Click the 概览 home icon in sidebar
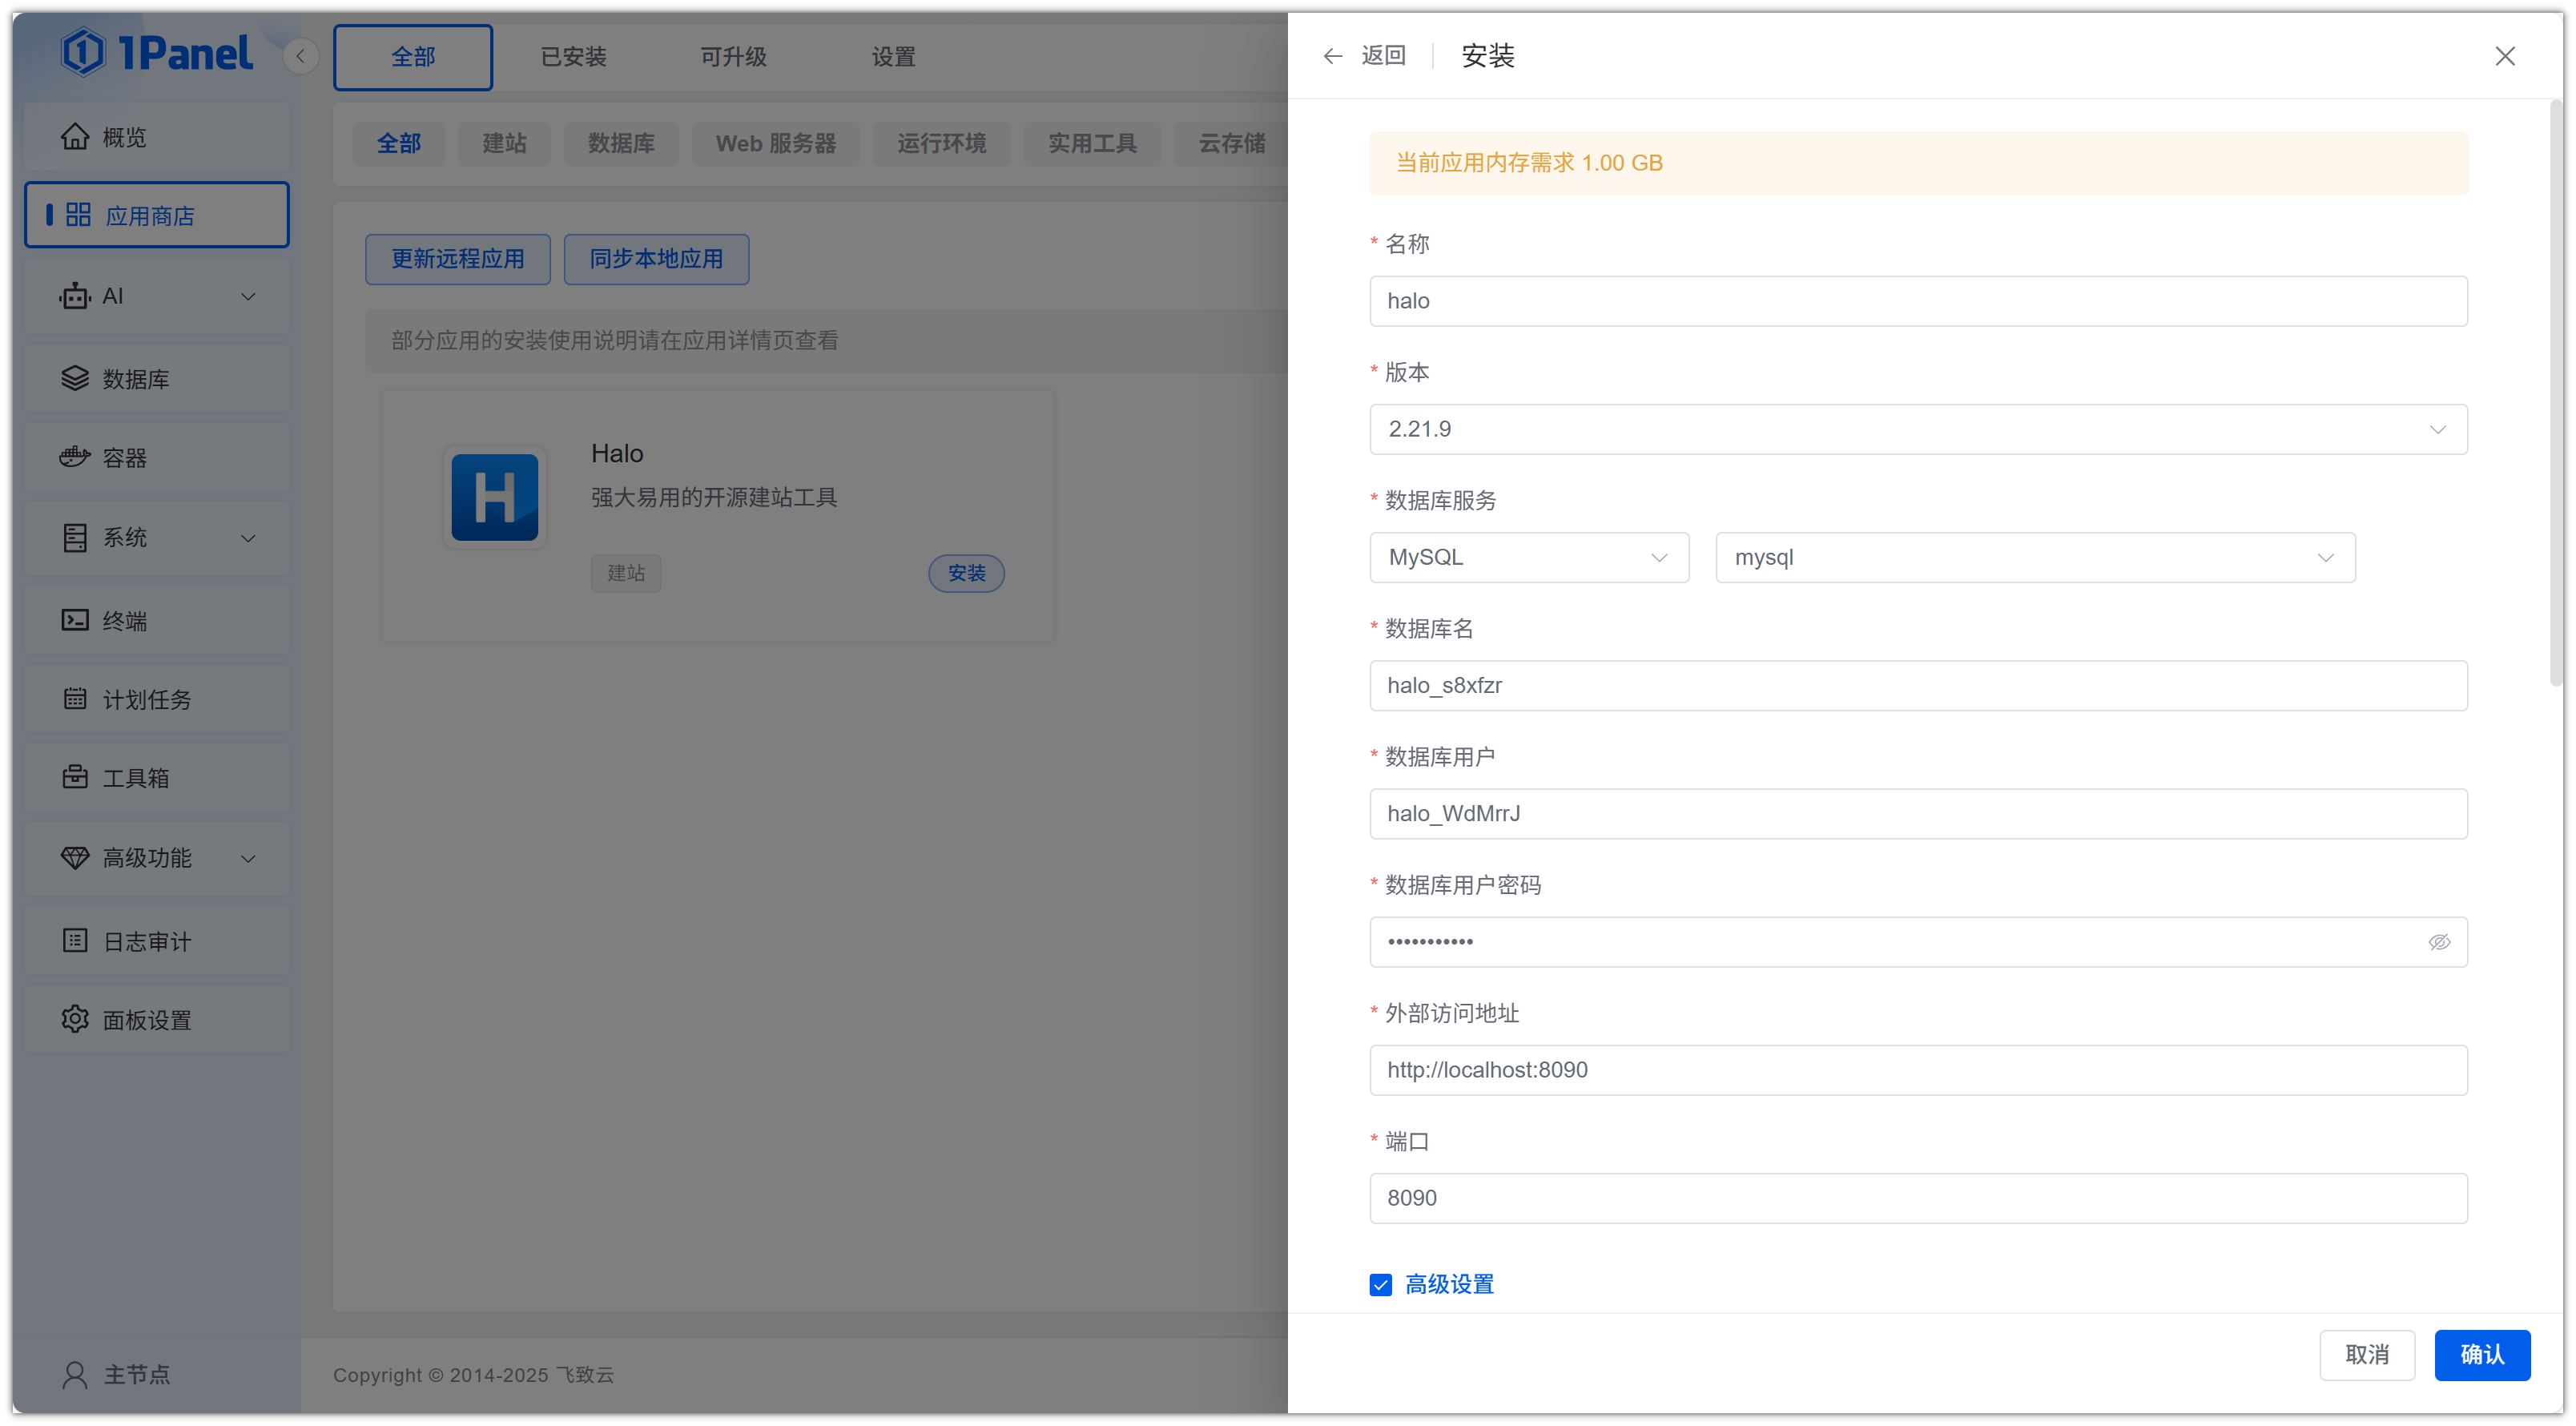Viewport: 2576px width, 1426px height. pyautogui.click(x=75, y=137)
